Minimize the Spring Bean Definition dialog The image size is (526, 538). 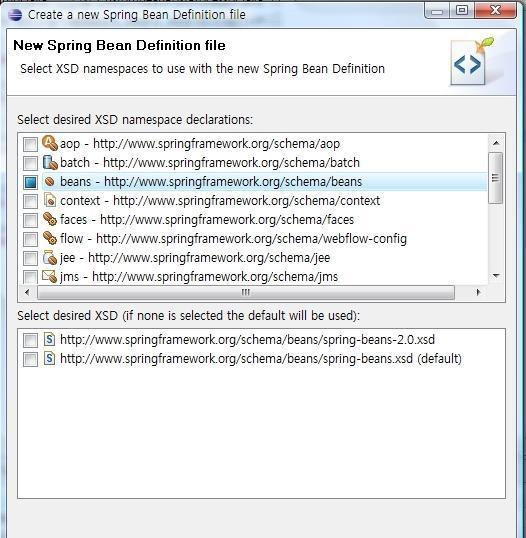[x=437, y=11]
